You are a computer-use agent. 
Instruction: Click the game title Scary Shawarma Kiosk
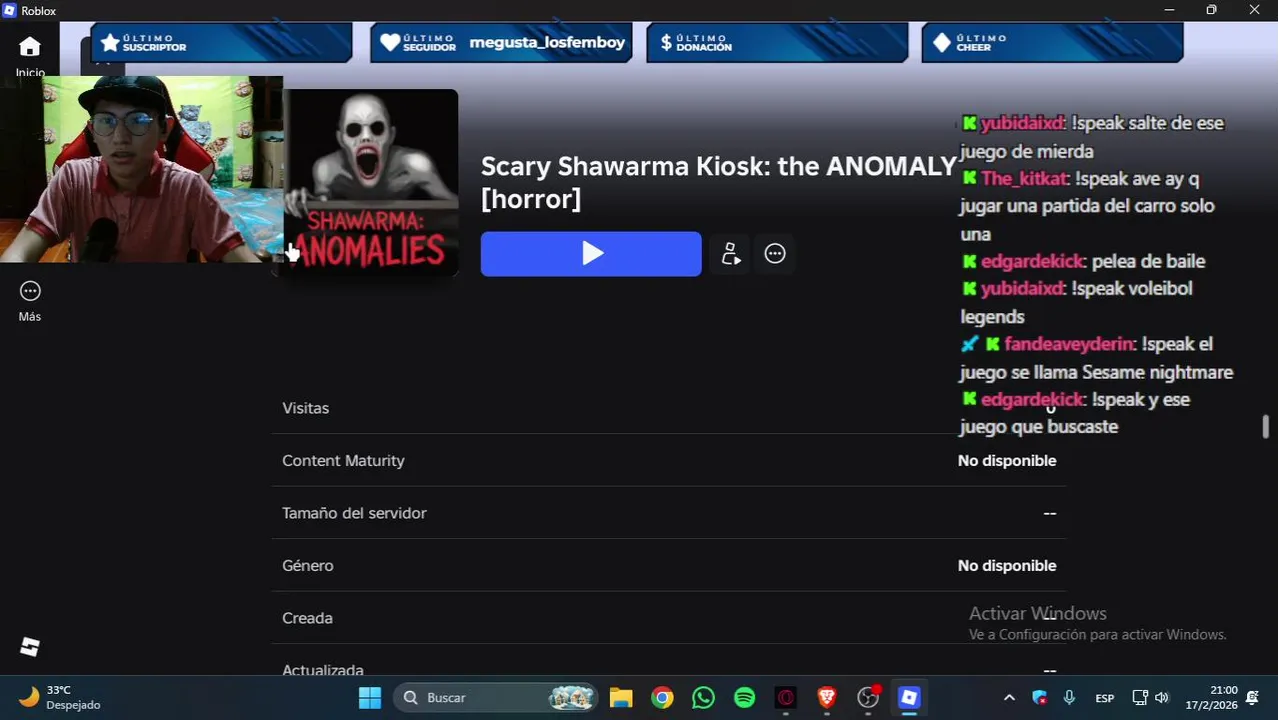tap(719, 182)
